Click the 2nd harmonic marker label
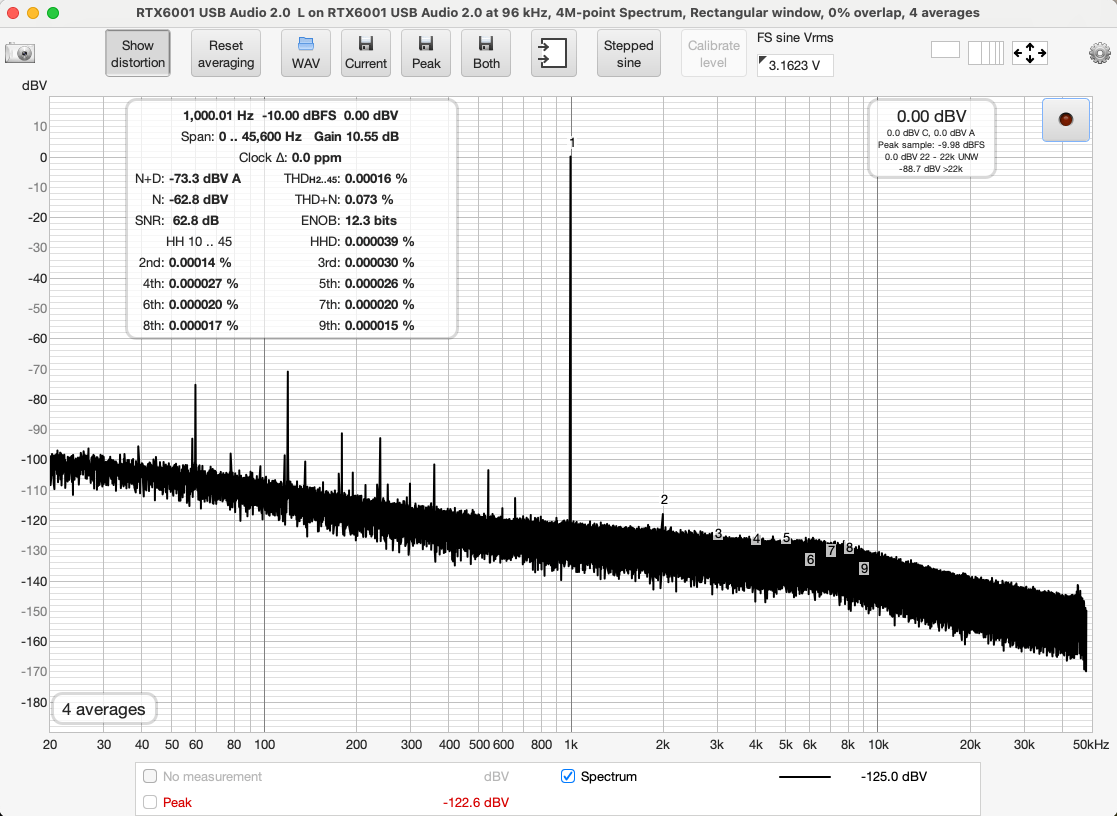This screenshot has width=1117, height=816. tap(664, 500)
